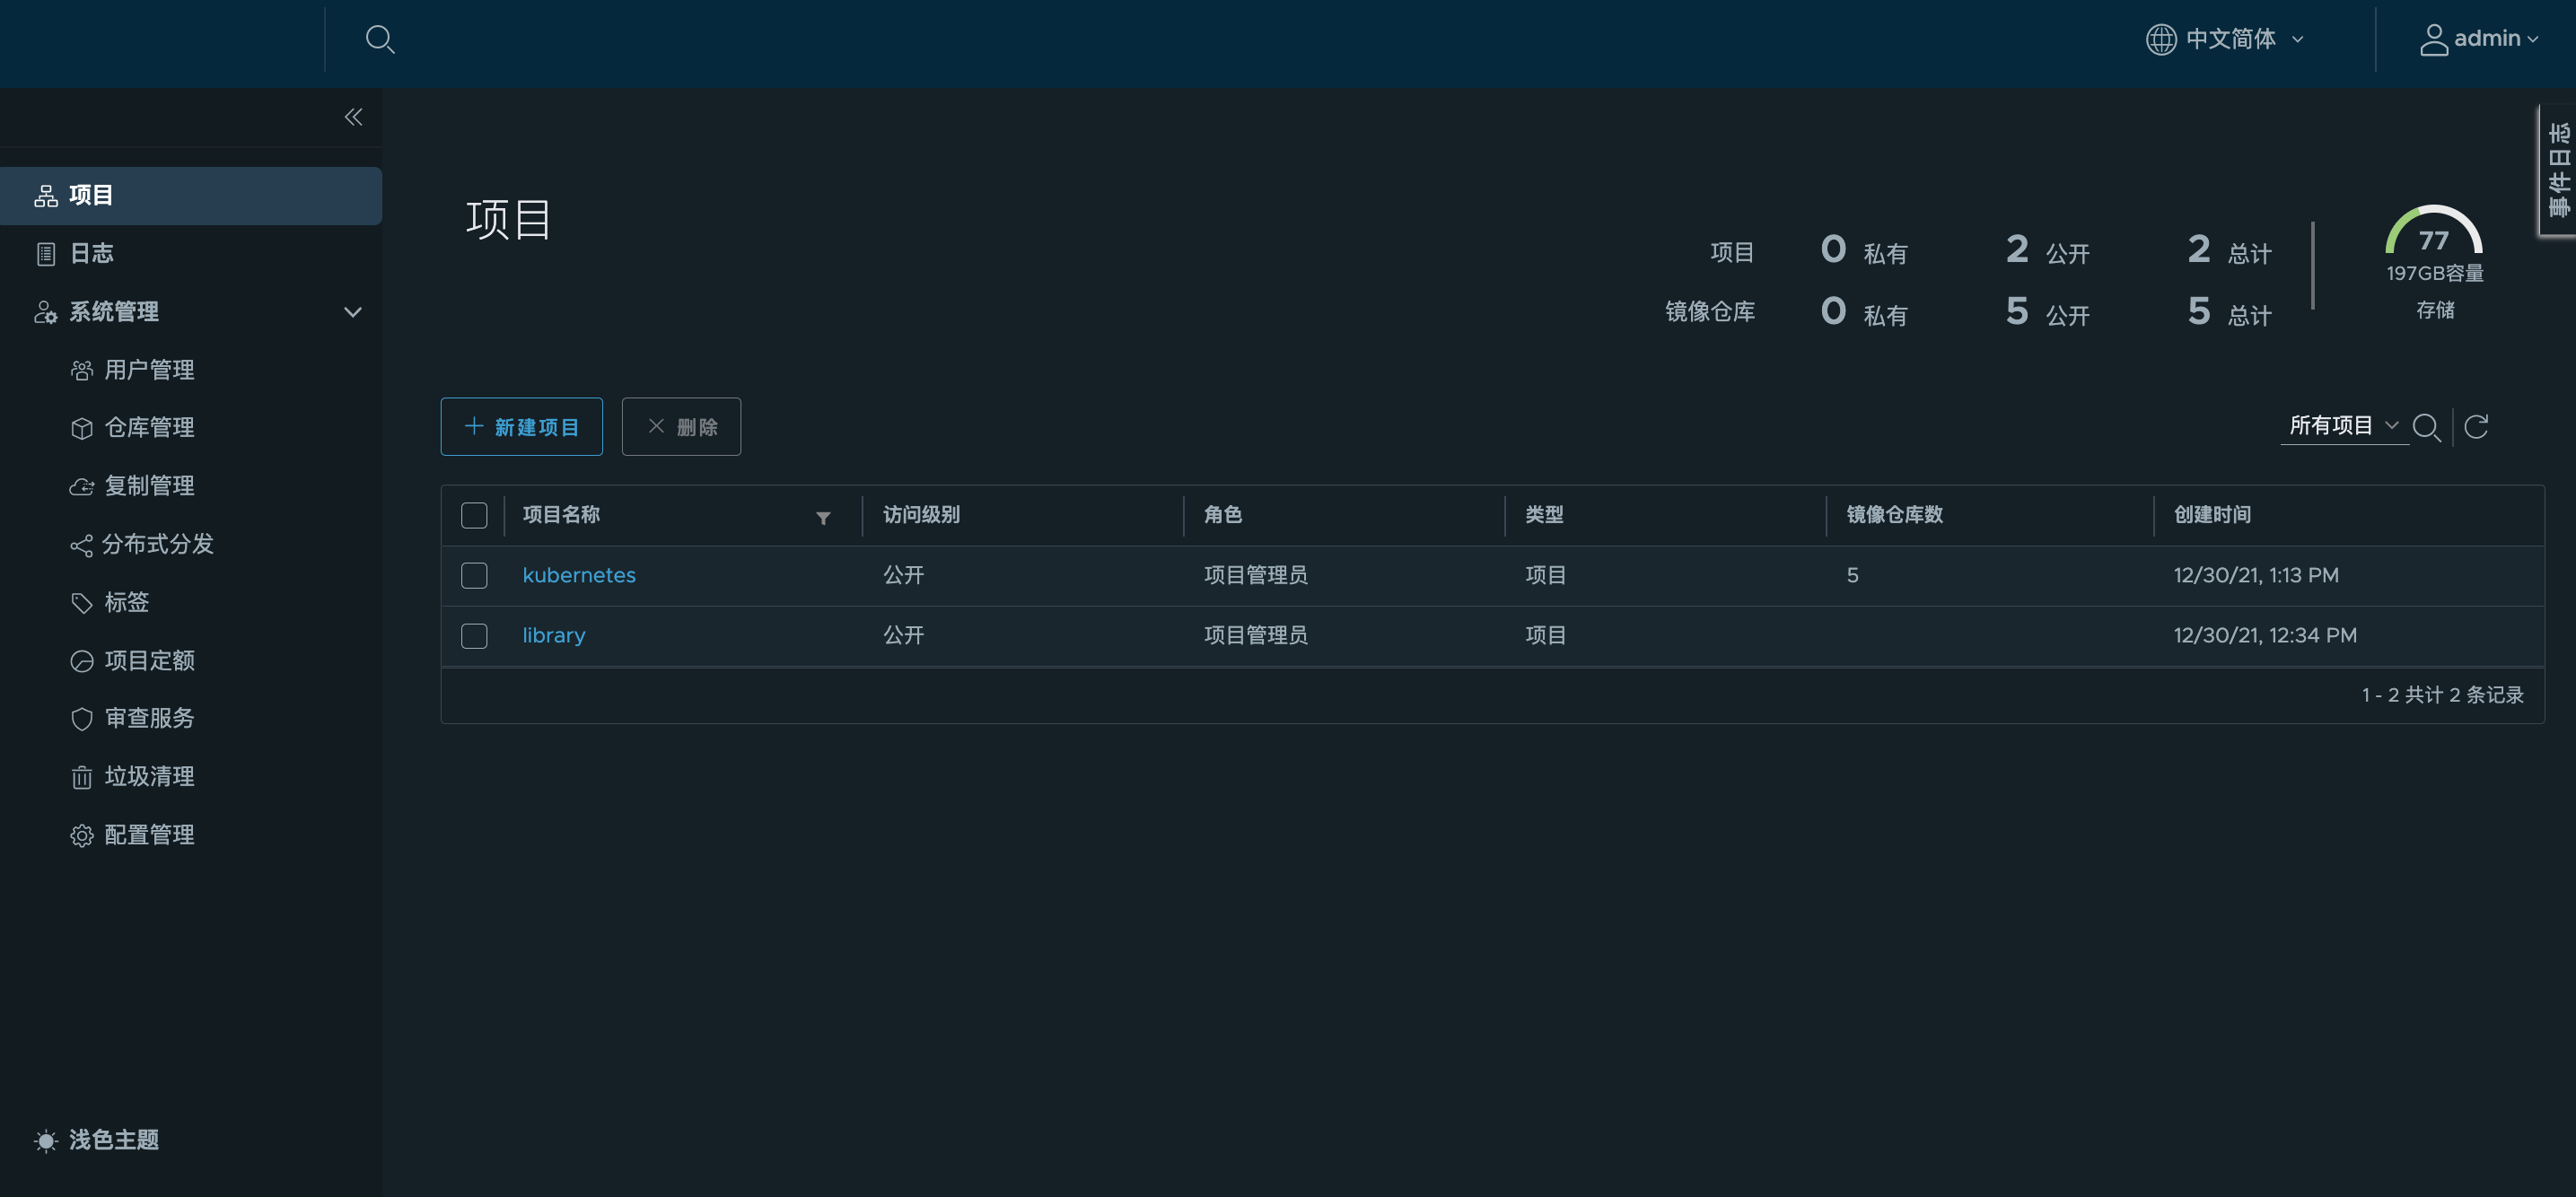Viewport: 2576px width, 1197px height.
Task: Go to 标签 page
Action: click(x=127, y=602)
